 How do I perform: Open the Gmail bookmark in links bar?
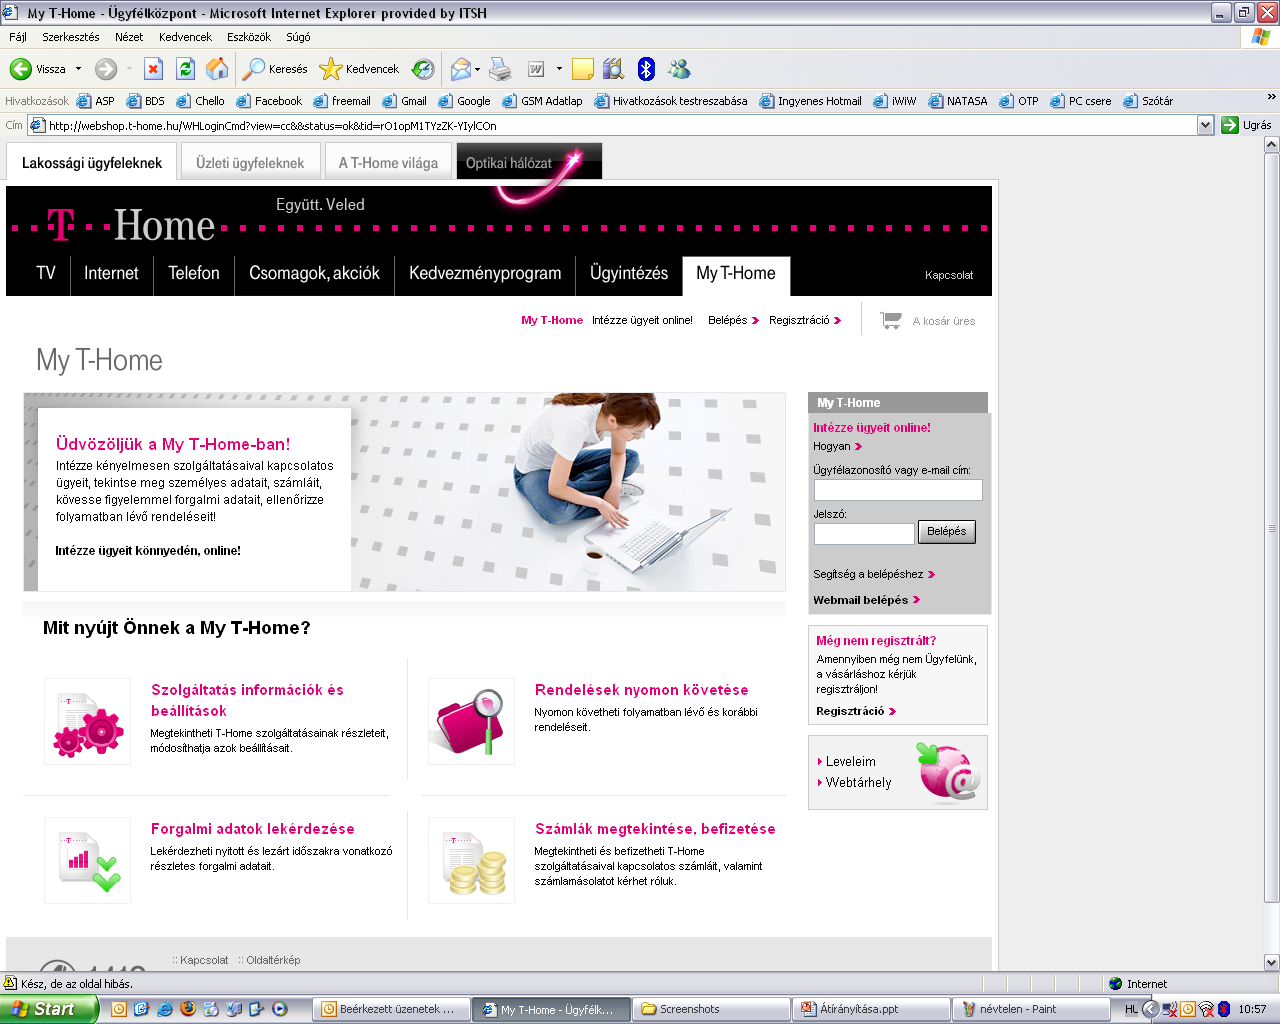[405, 101]
